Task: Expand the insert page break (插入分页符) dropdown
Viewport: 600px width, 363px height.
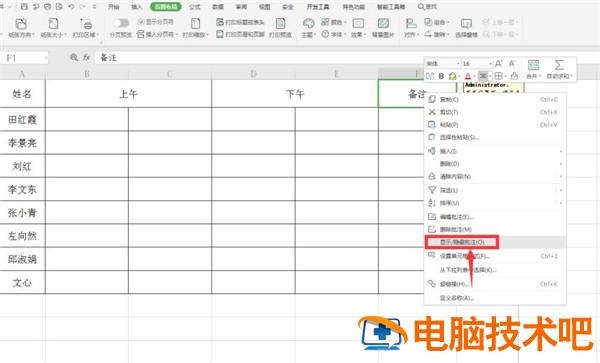Action: (x=176, y=34)
